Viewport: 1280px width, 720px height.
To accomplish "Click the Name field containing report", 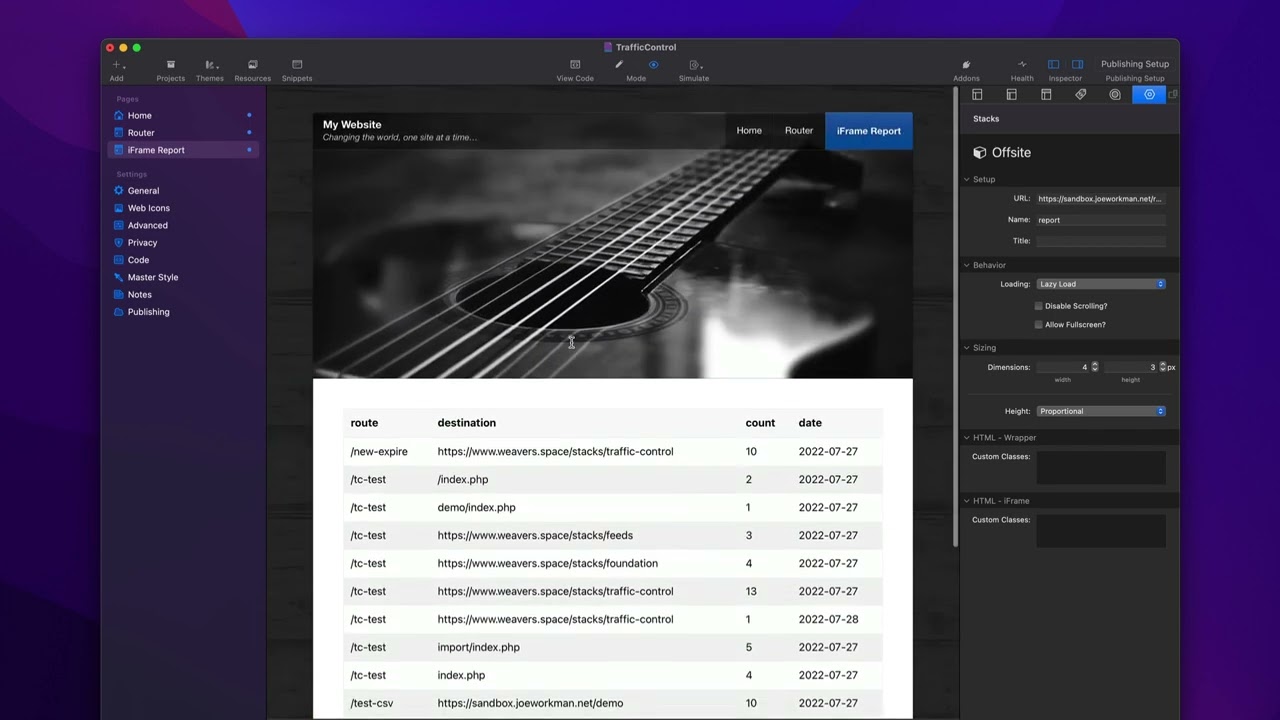I will tap(1101, 220).
